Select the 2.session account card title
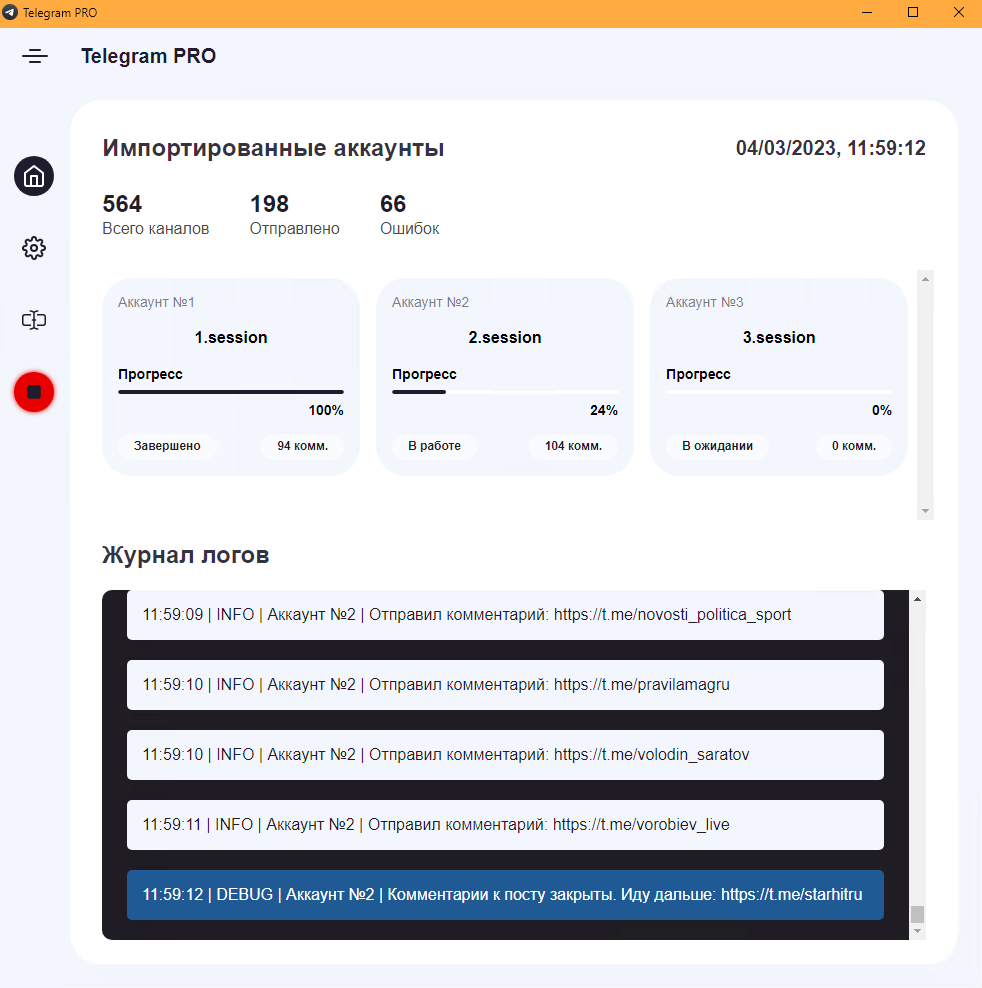The width and height of the screenshot is (982, 988). click(505, 337)
